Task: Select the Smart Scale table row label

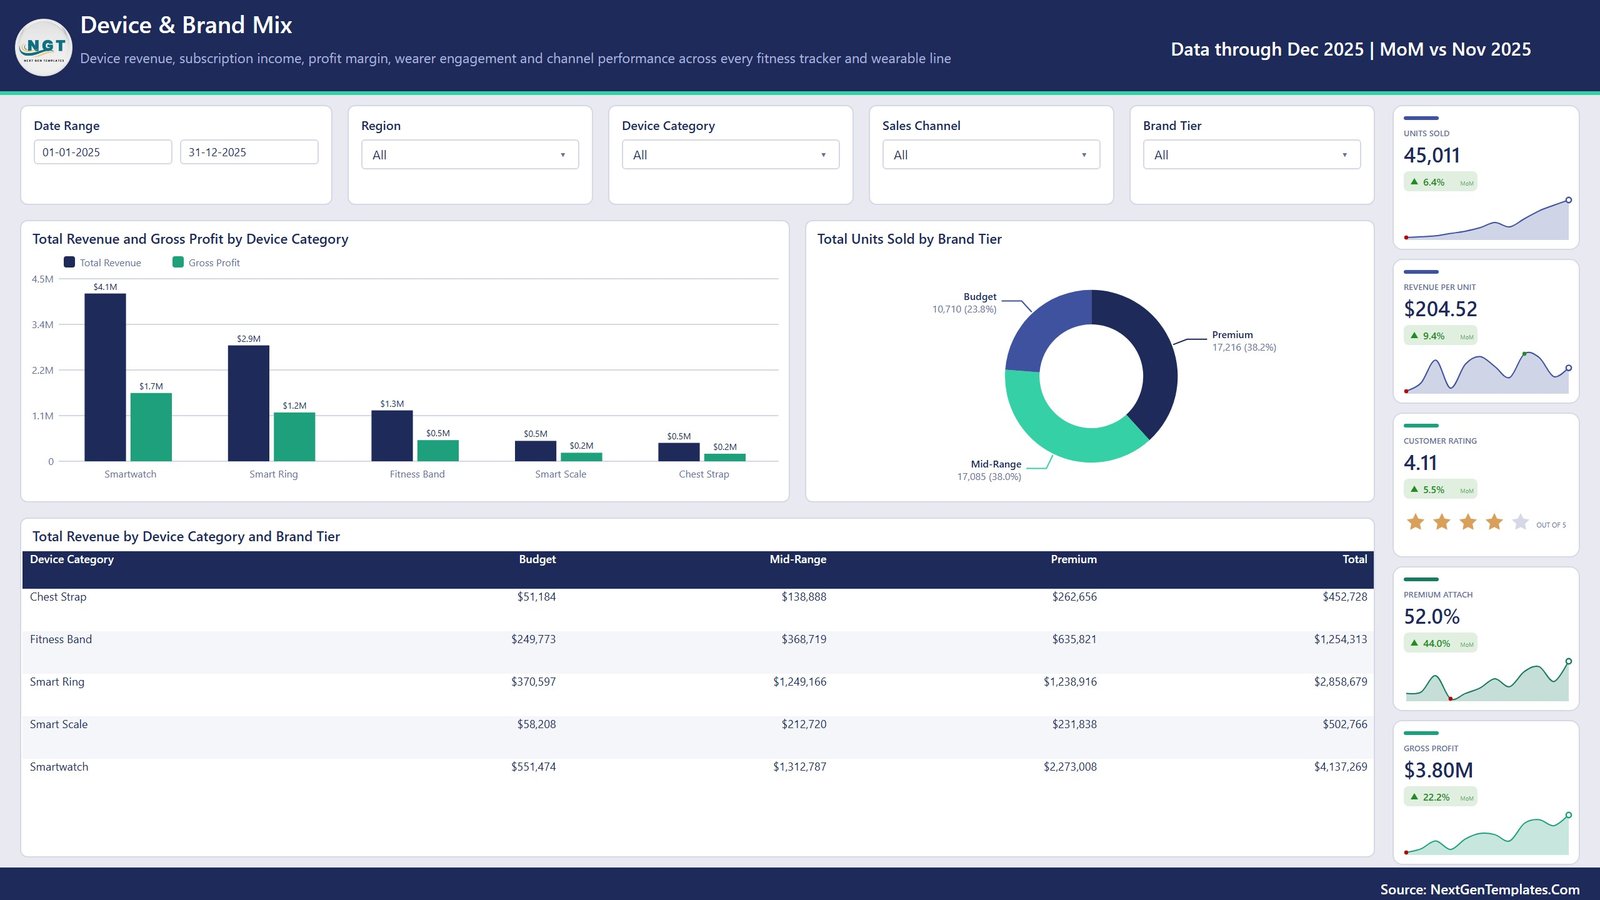Action: (x=59, y=725)
